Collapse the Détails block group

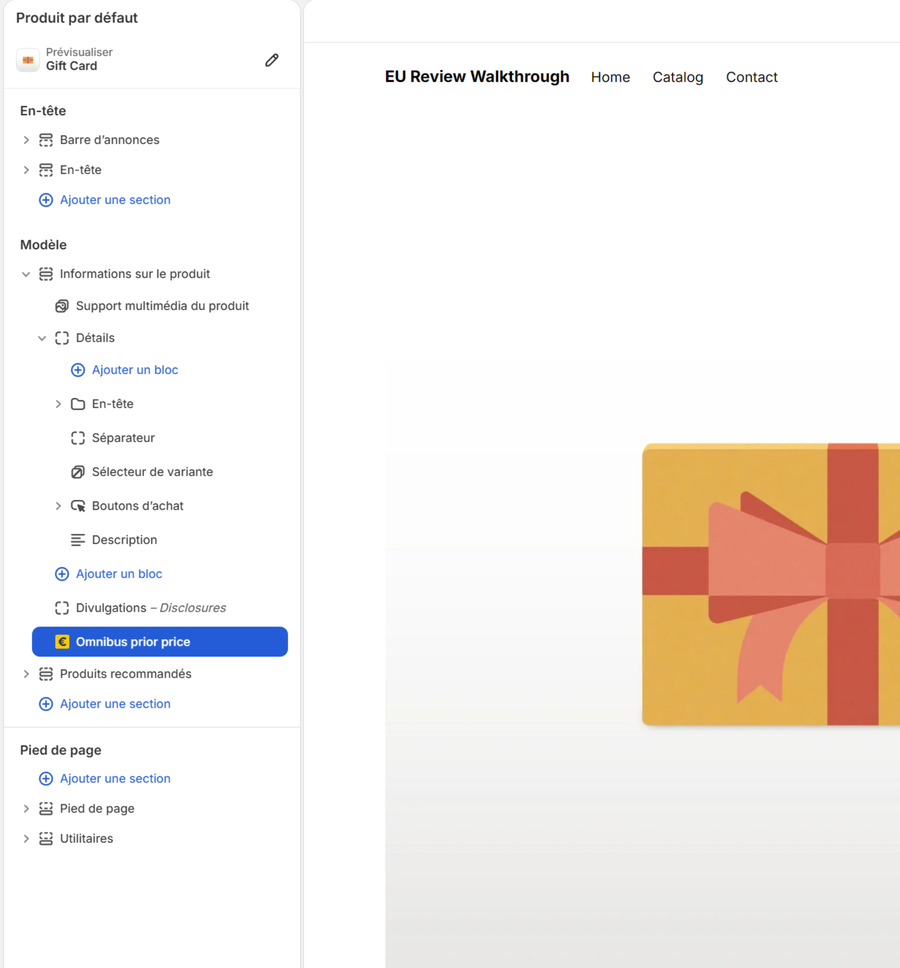(x=42, y=338)
